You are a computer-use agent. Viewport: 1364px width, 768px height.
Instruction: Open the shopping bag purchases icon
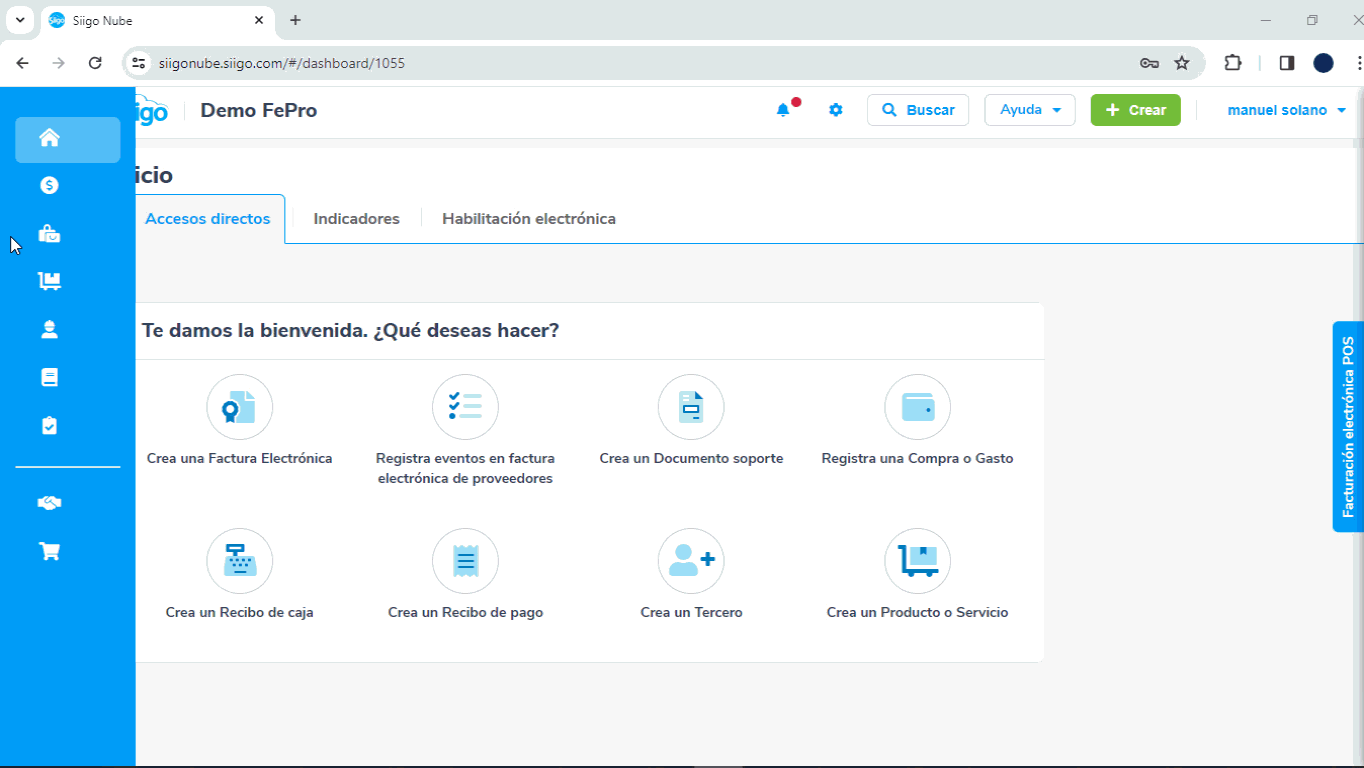click(49, 233)
